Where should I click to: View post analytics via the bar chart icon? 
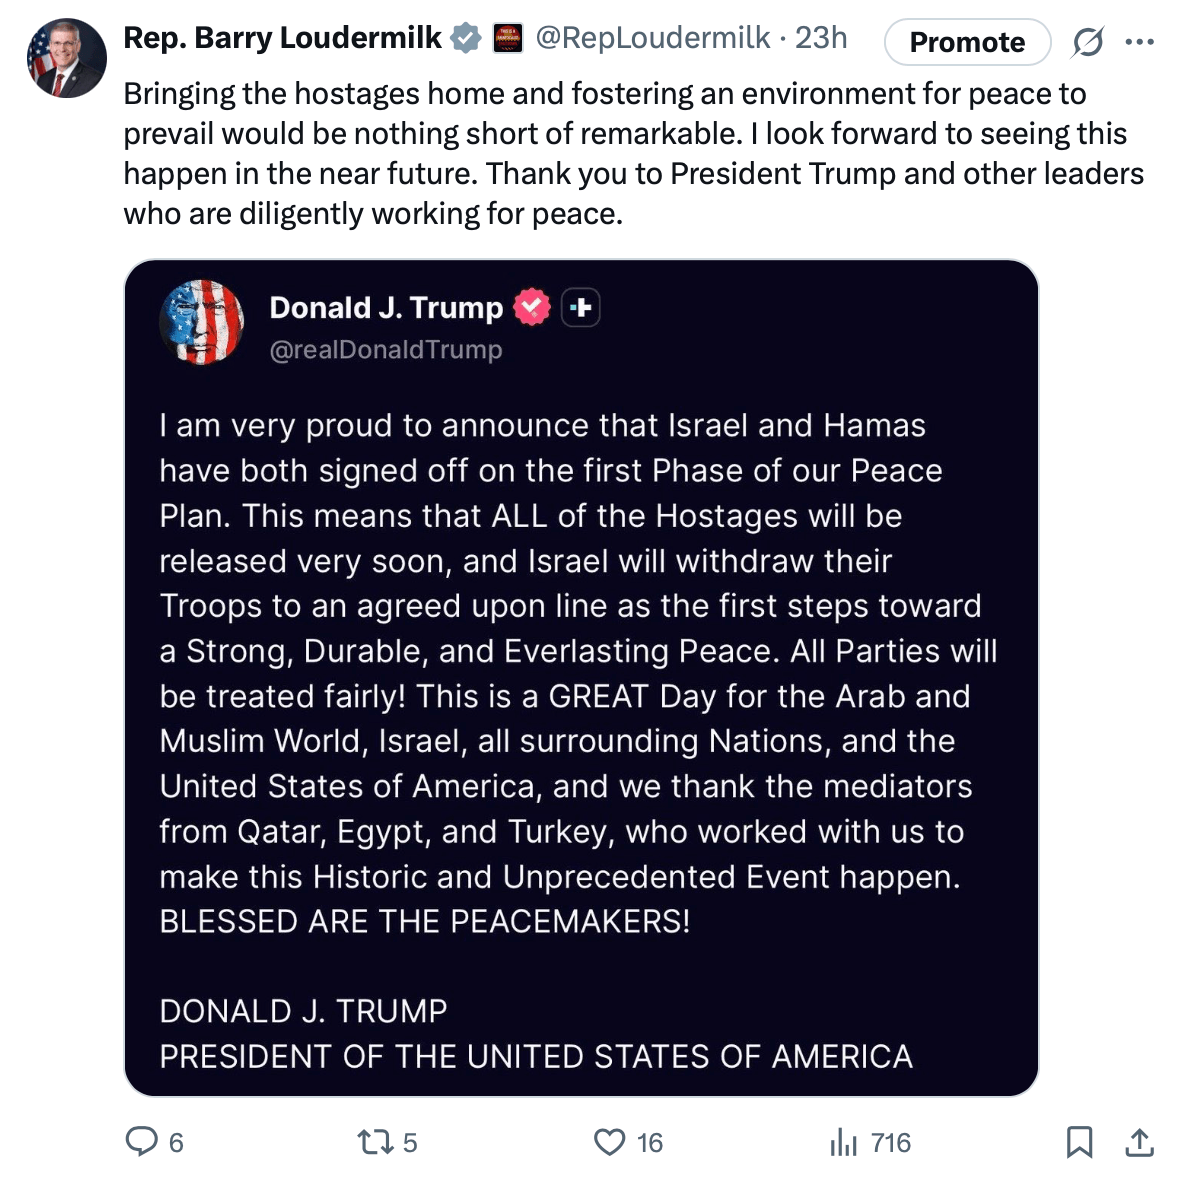tap(844, 1142)
